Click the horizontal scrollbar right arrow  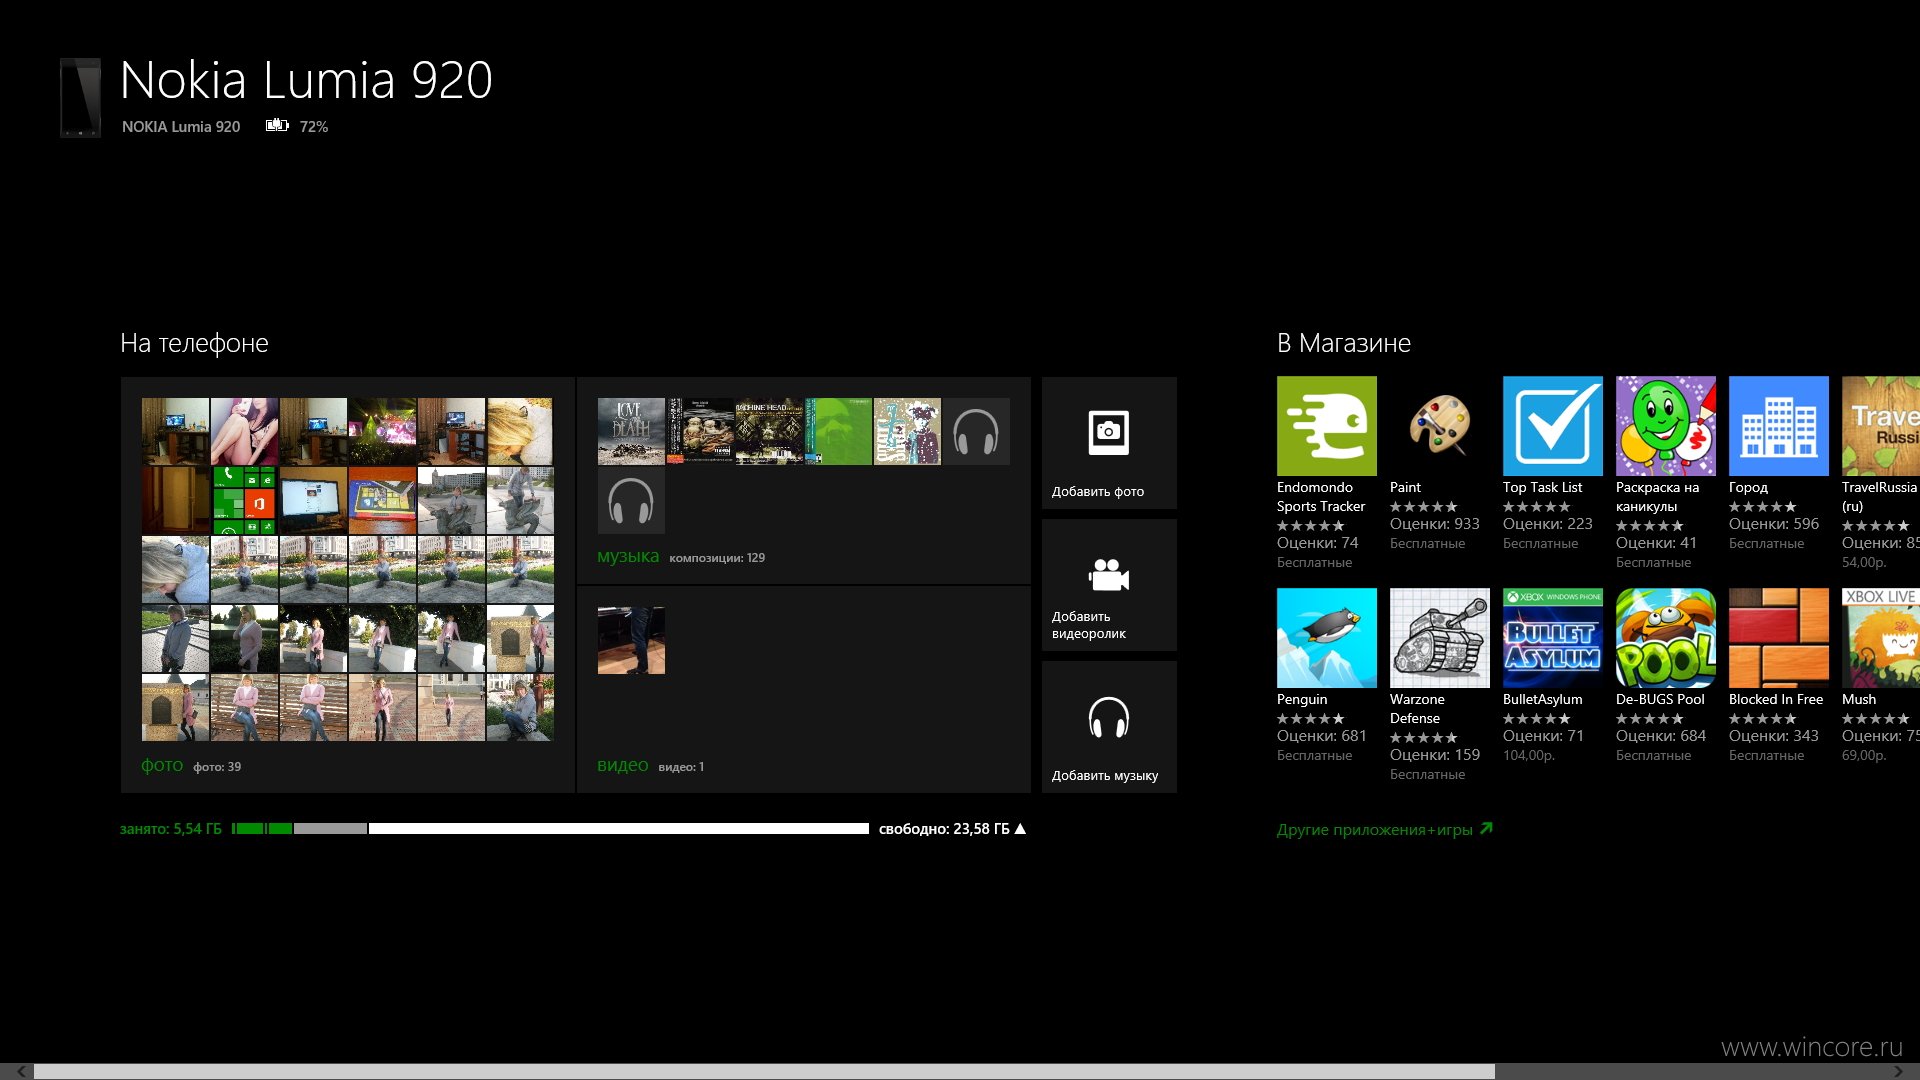coord(1899,1071)
